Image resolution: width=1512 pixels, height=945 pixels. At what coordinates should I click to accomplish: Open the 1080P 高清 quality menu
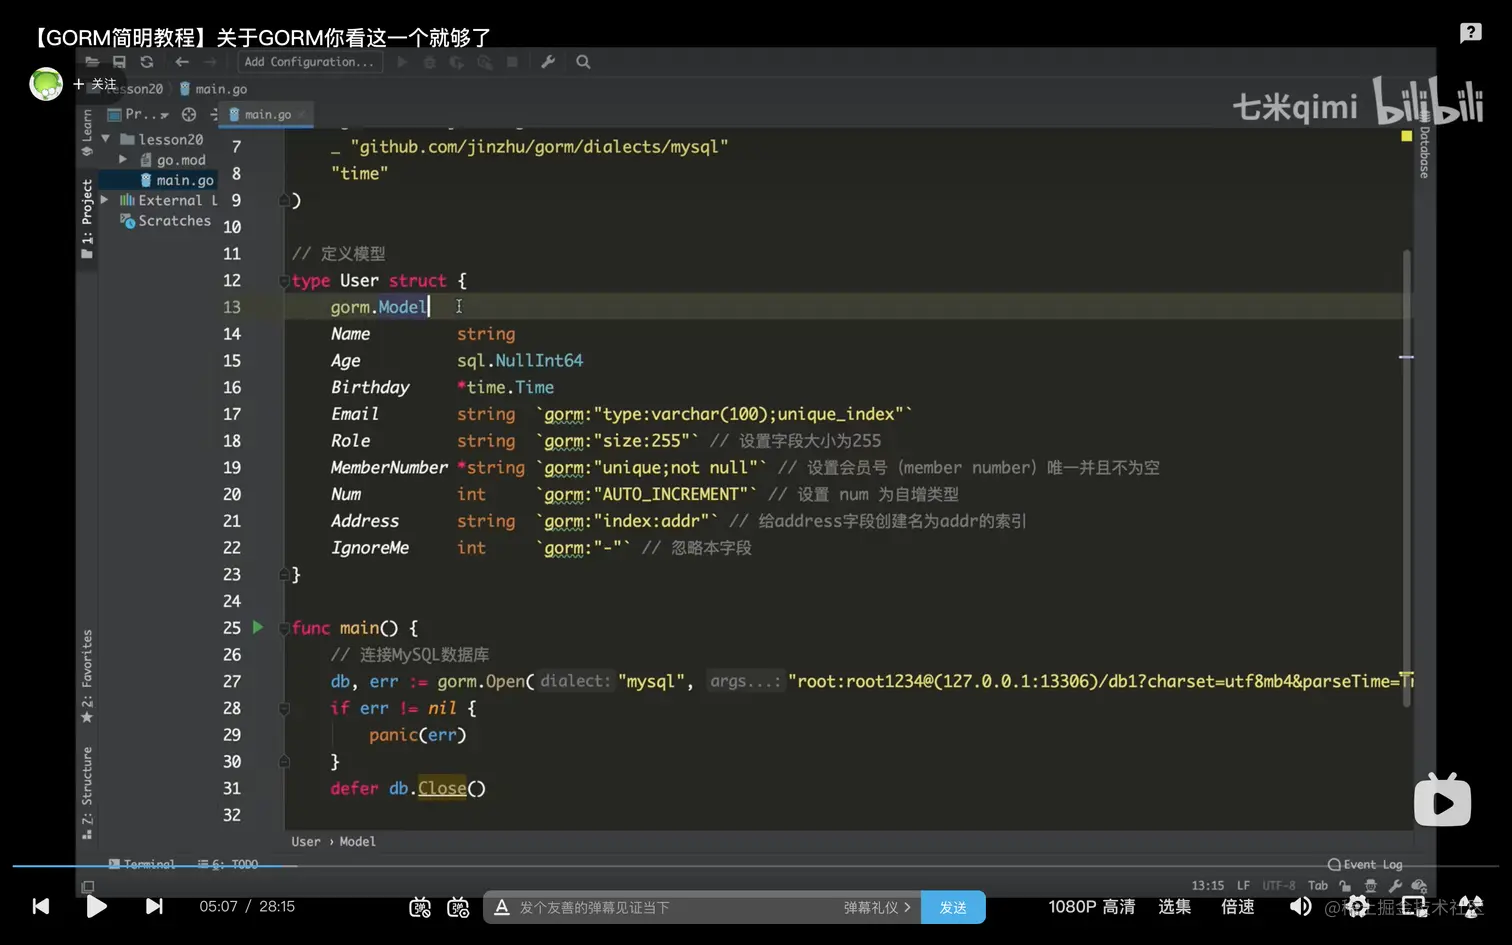click(x=1092, y=907)
